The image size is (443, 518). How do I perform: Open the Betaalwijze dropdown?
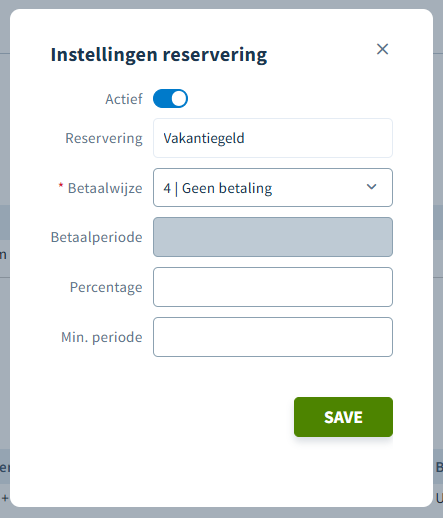(273, 188)
